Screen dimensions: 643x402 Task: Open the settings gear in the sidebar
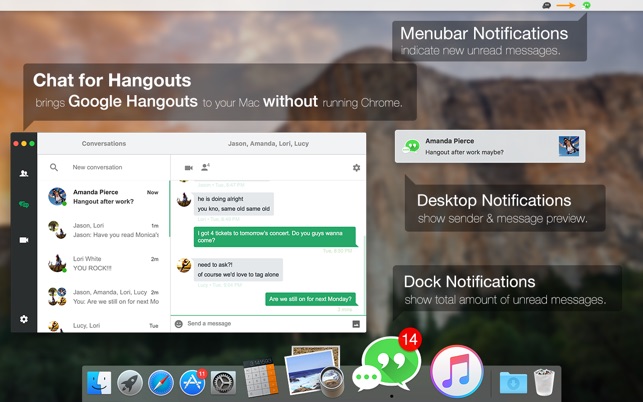24,319
